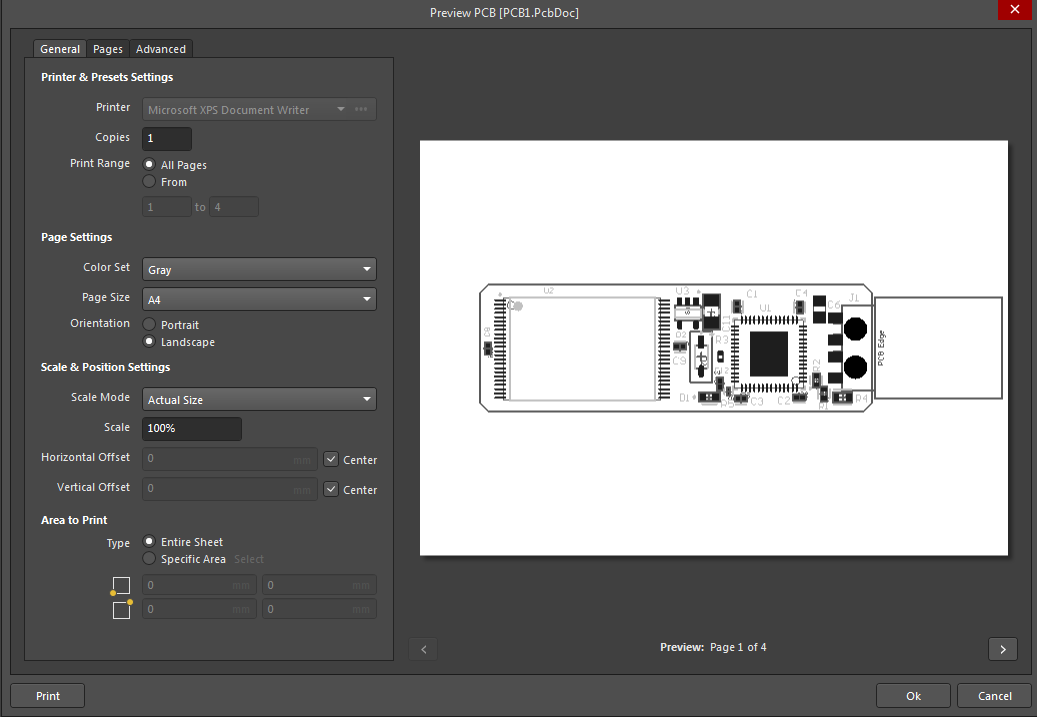Open the Page Size dropdown showing A4
The image size is (1037, 717).
tap(259, 299)
